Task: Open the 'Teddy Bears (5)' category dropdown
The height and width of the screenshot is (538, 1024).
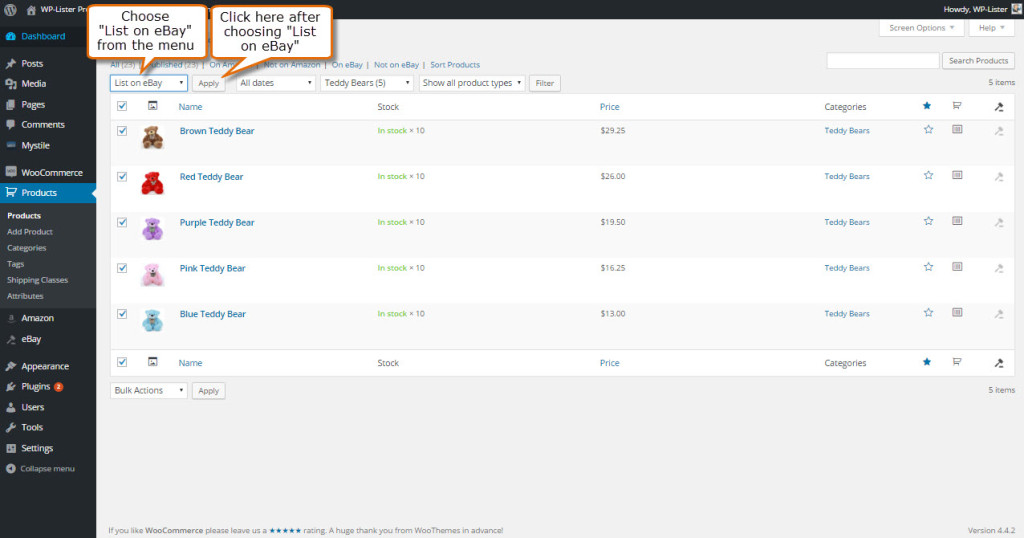Action: tap(366, 83)
